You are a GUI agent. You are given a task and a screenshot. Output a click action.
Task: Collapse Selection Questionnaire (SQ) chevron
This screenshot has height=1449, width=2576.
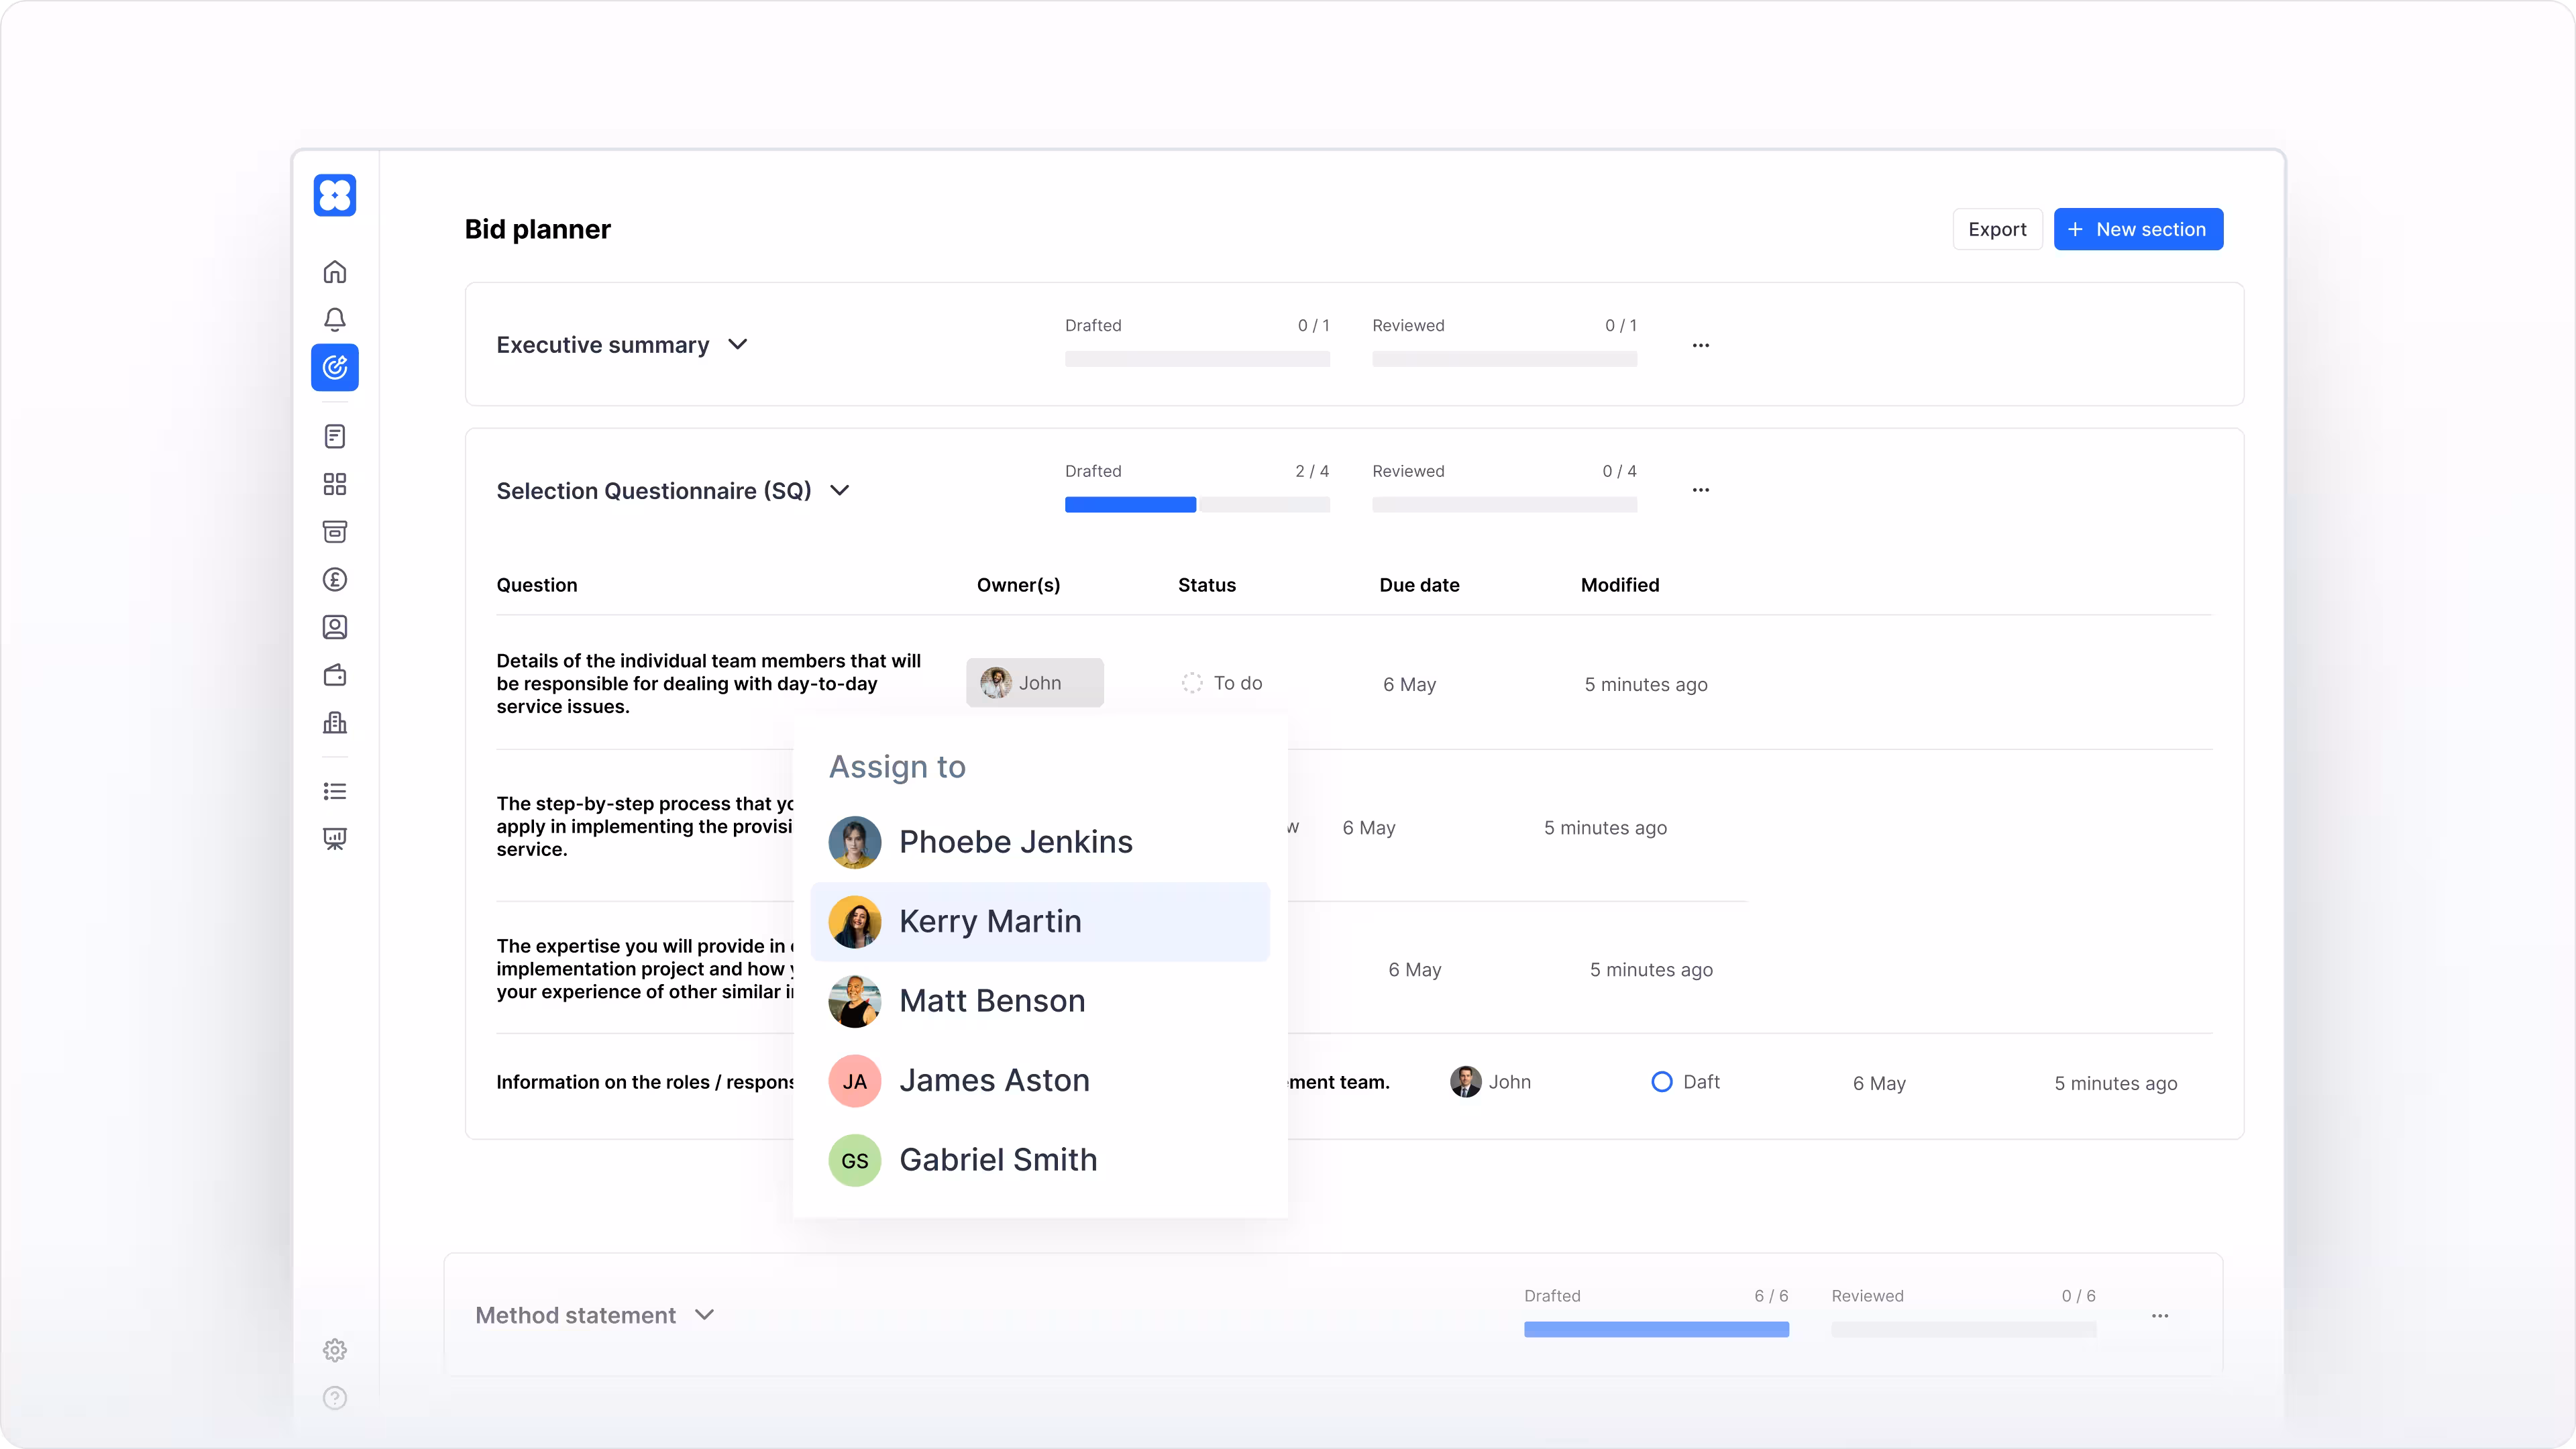840,490
